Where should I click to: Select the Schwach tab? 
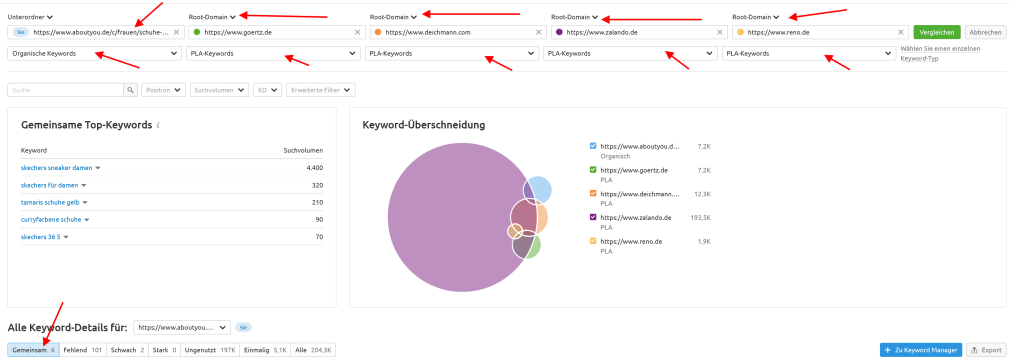point(127,350)
